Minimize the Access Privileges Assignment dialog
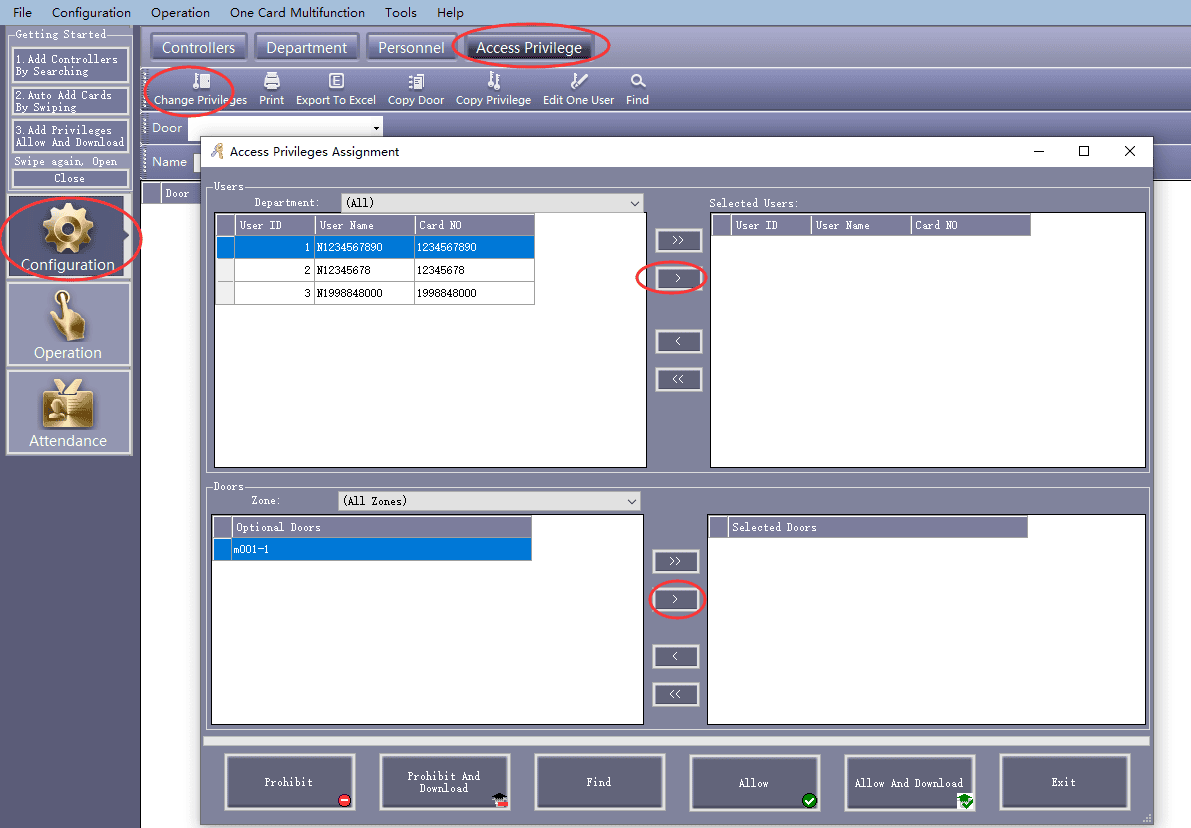The image size is (1191, 828). click(1038, 151)
